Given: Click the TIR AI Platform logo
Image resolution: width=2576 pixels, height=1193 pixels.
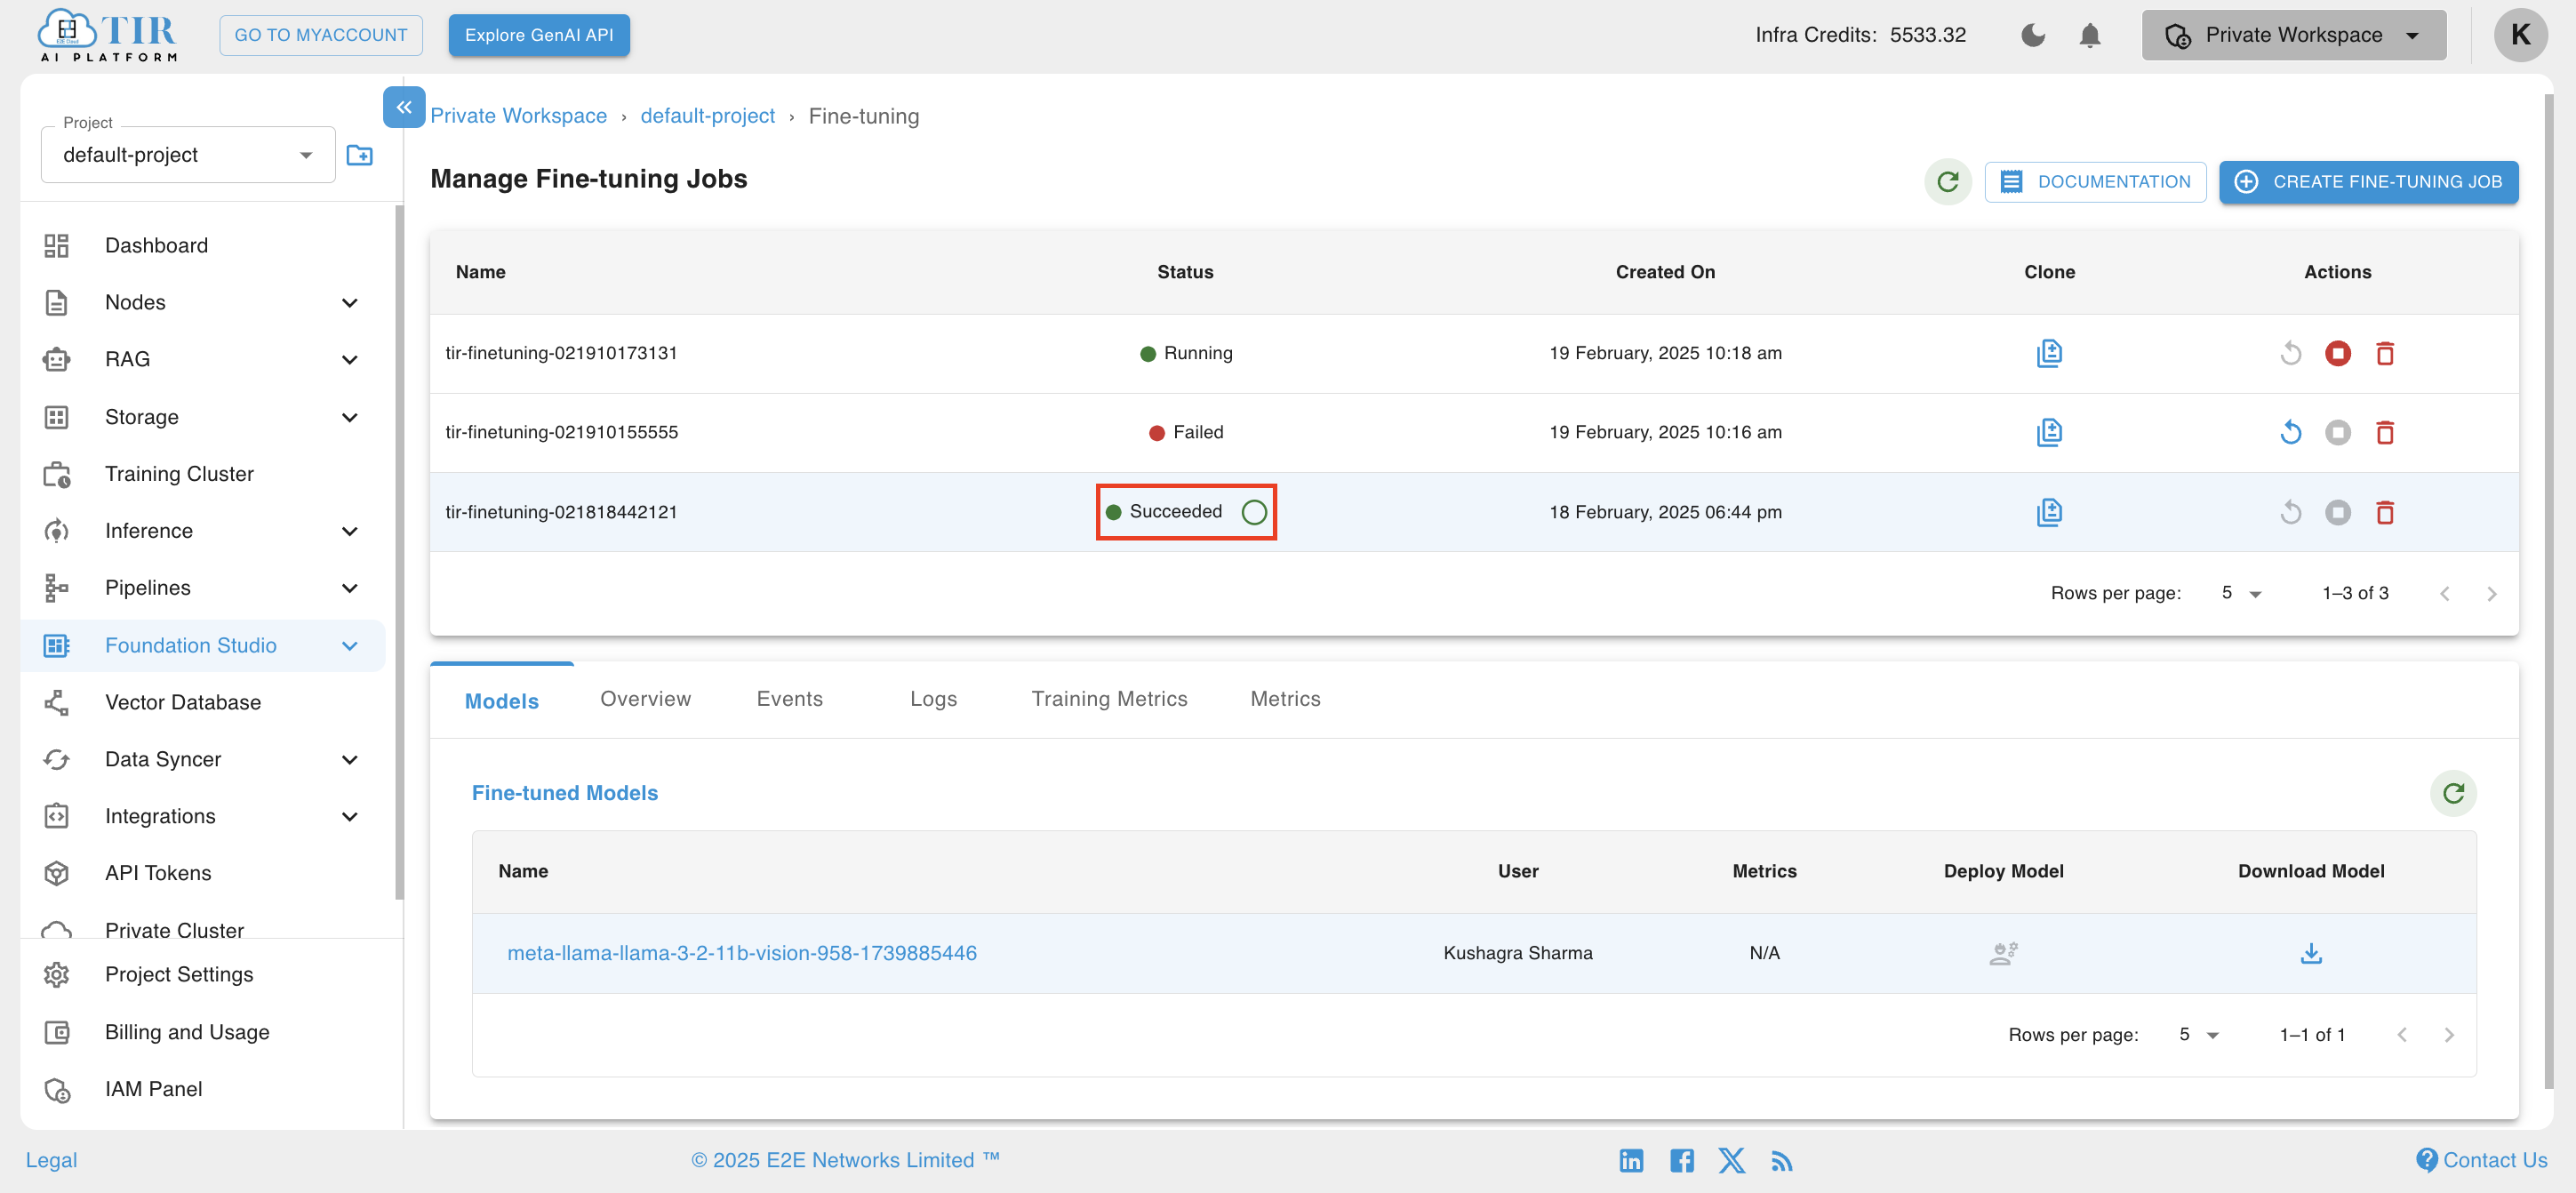Looking at the screenshot, I should [x=107, y=35].
